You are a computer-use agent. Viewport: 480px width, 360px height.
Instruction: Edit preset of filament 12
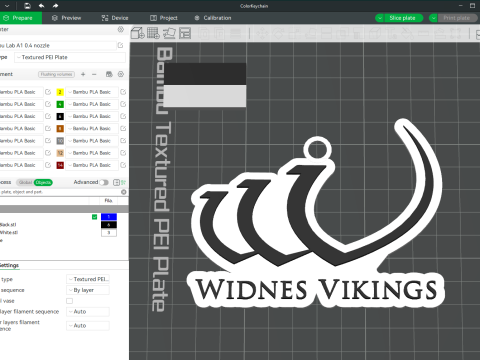(123, 153)
